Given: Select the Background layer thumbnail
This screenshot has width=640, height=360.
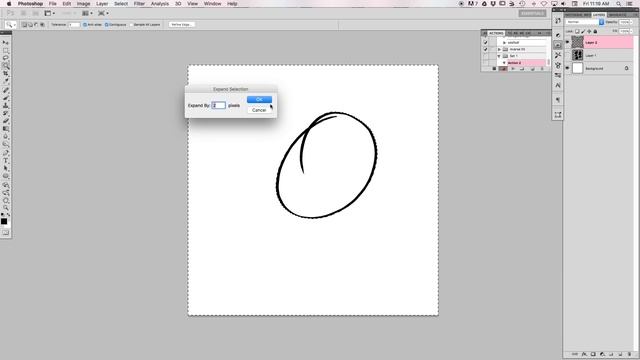Looking at the screenshot, I should tap(577, 68).
